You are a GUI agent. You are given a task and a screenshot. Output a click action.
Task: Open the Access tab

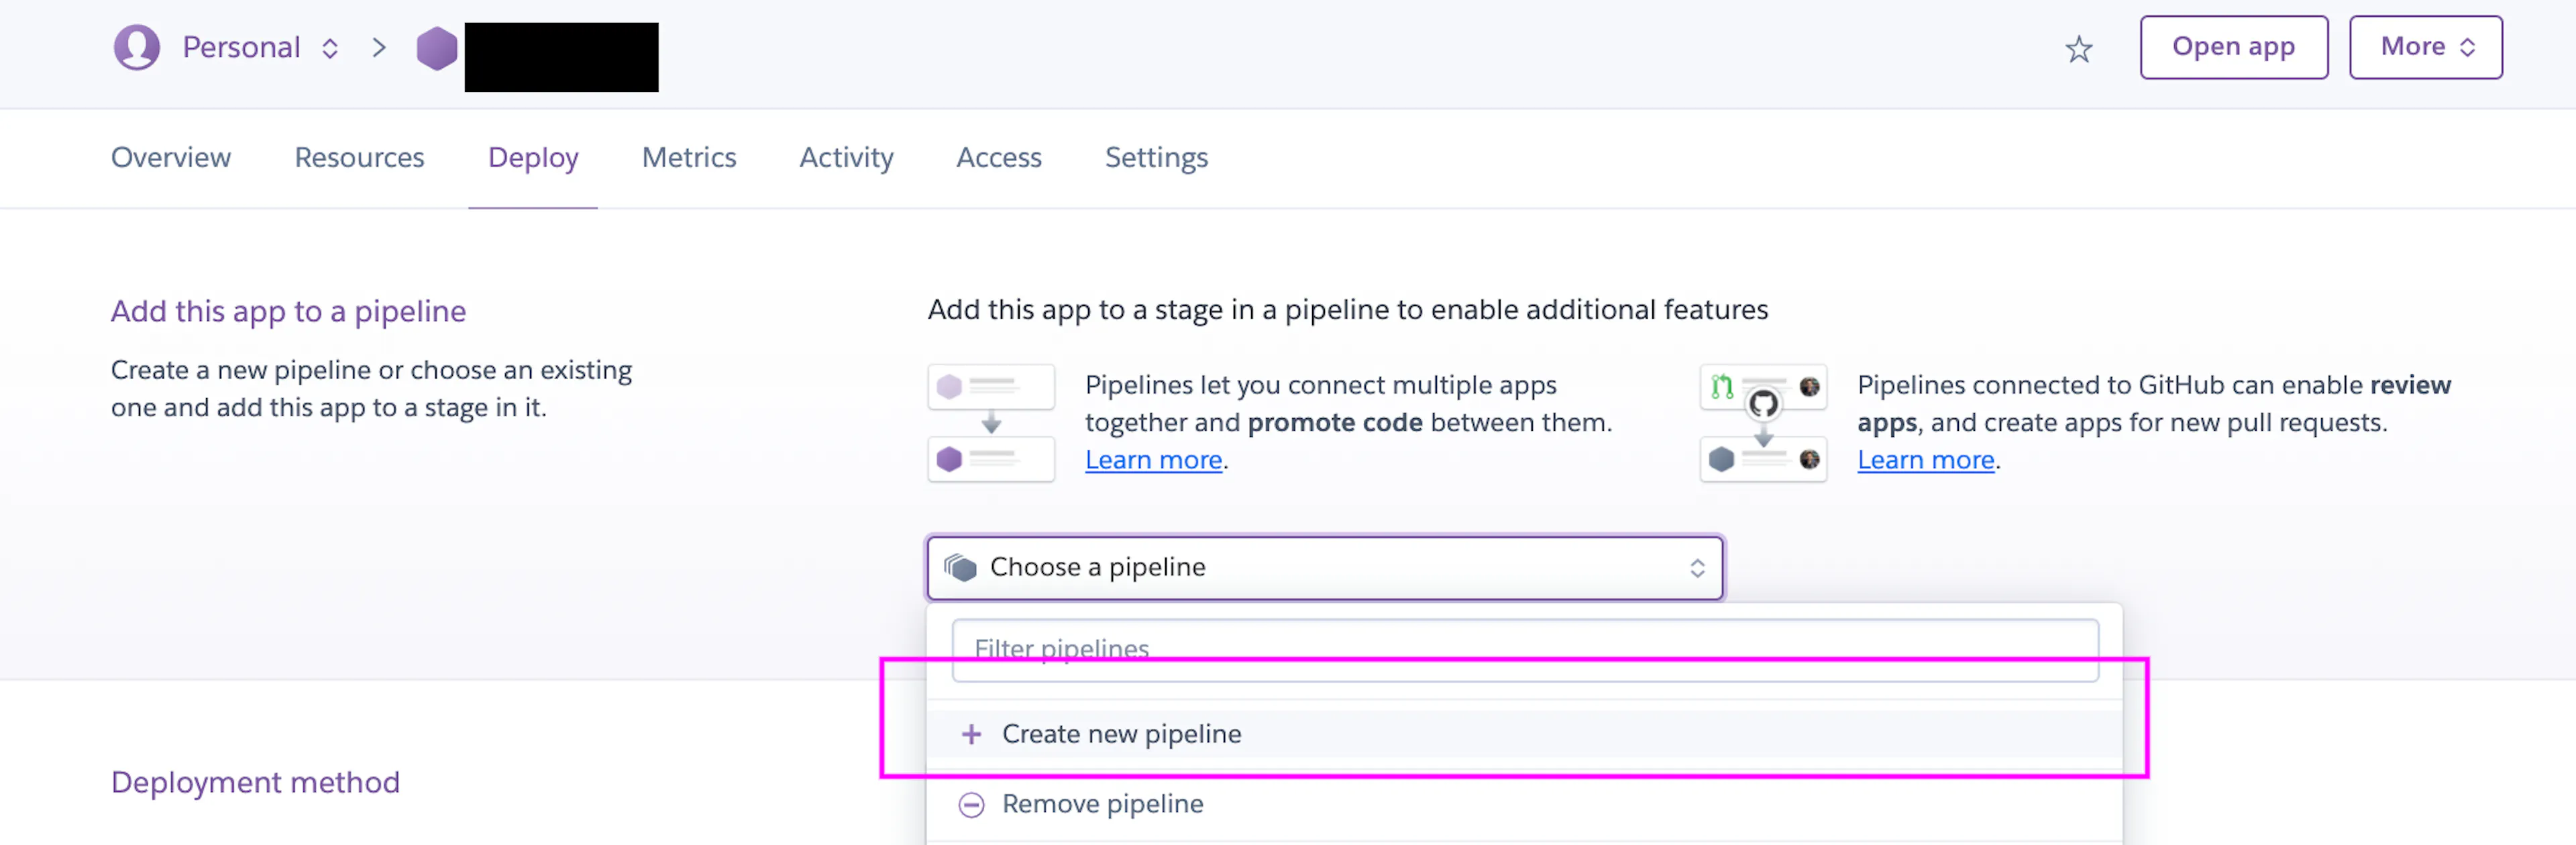999,158
